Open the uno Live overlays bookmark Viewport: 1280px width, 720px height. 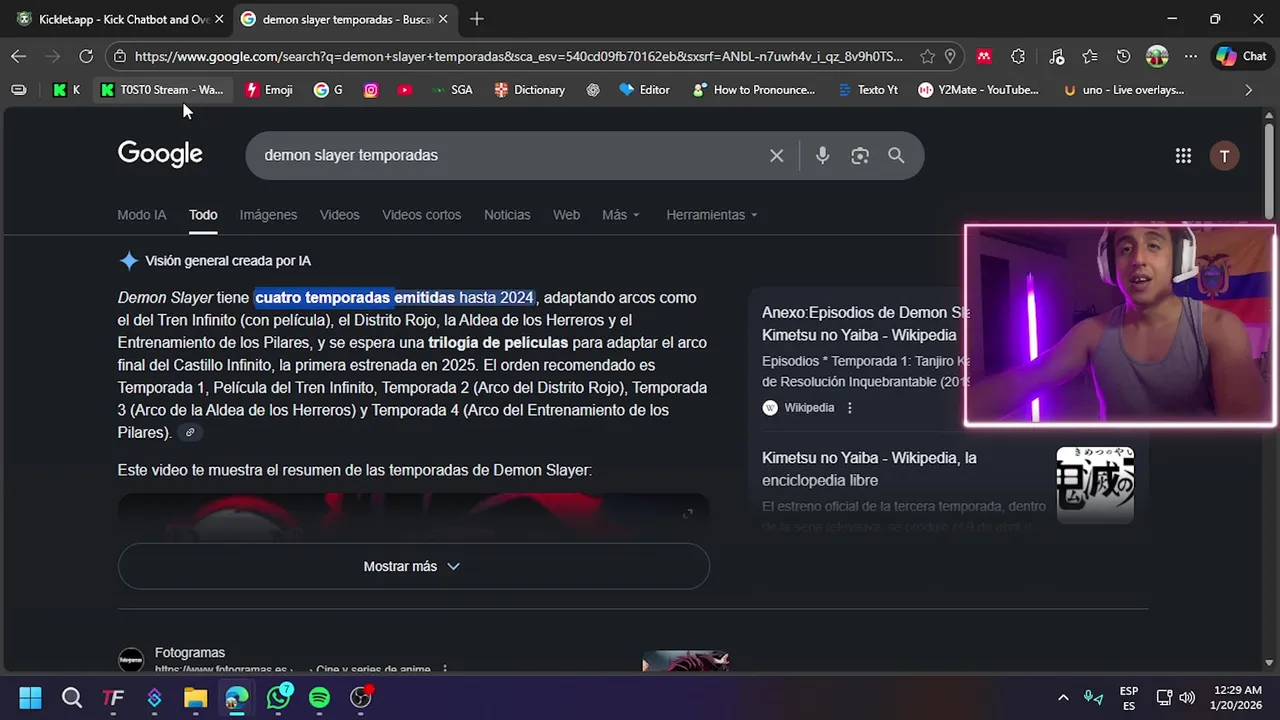[x=1124, y=89]
